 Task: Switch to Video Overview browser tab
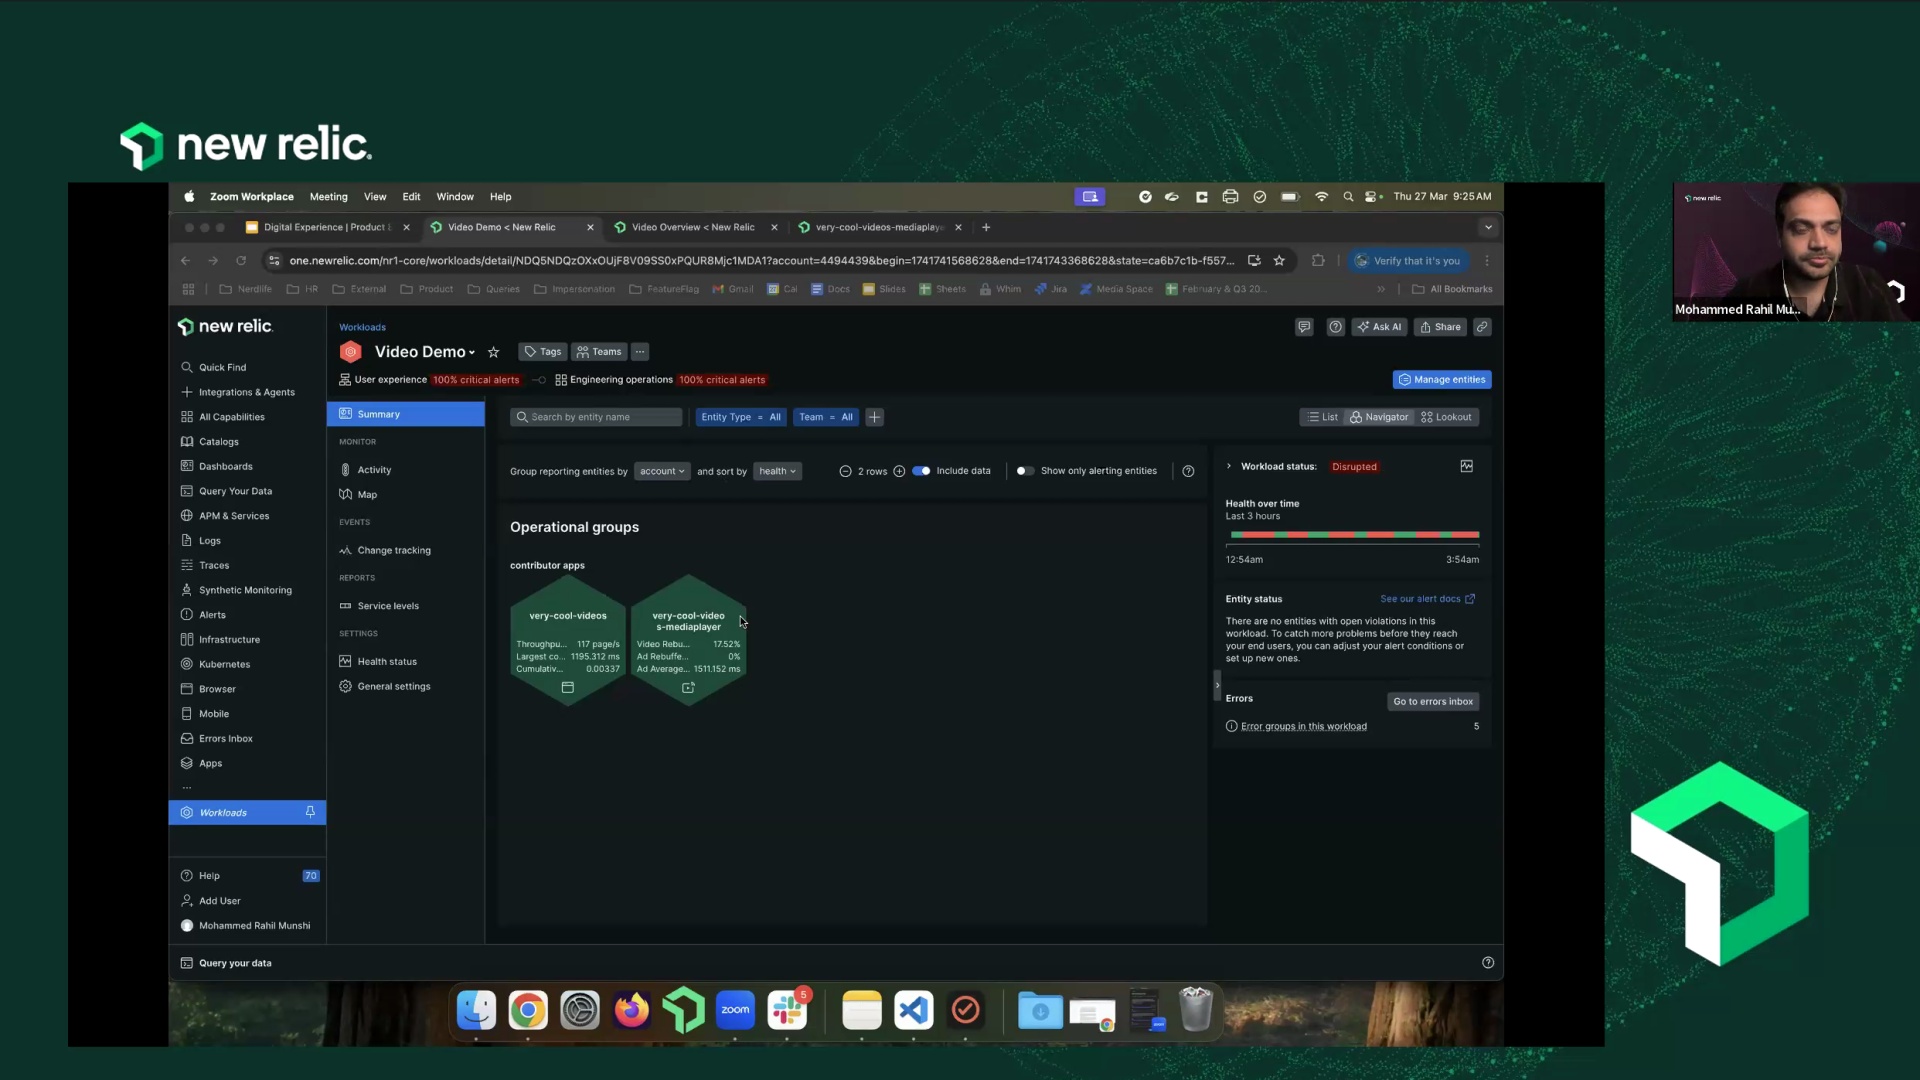[693, 227]
